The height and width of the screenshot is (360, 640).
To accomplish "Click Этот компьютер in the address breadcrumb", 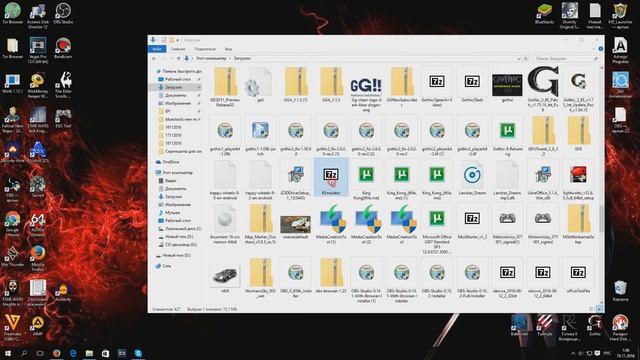I will [211, 59].
